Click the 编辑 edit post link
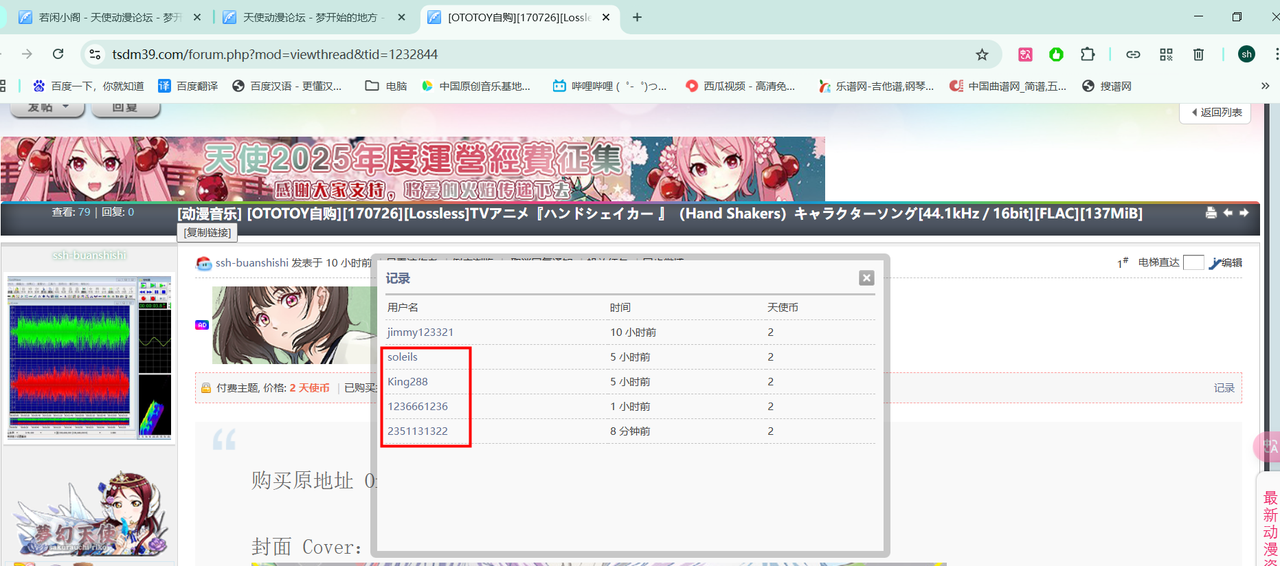 click(x=1230, y=263)
